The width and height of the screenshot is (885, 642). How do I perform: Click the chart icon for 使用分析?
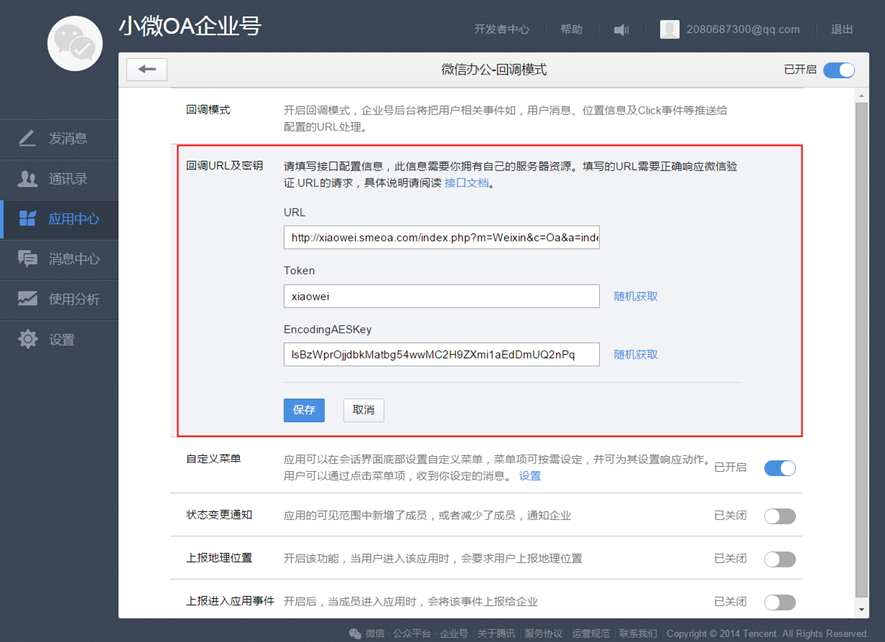(x=28, y=299)
